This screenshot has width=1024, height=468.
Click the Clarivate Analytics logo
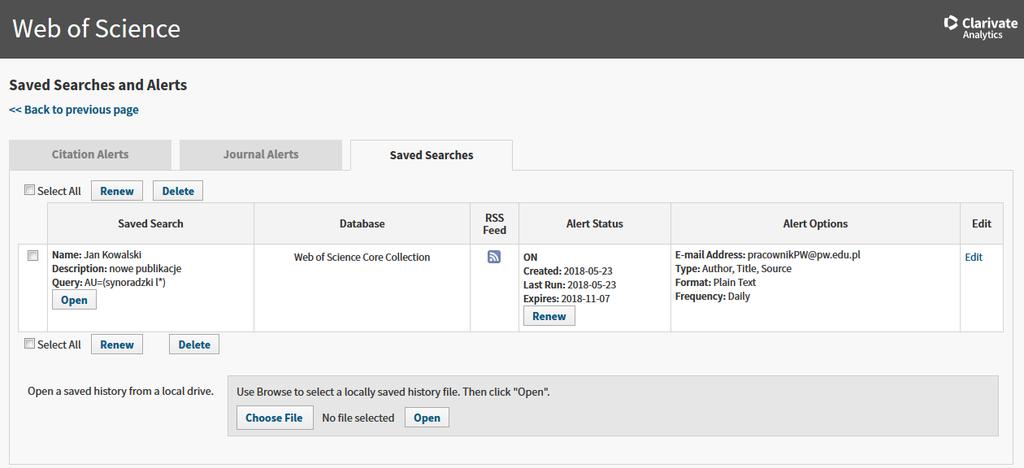(981, 27)
